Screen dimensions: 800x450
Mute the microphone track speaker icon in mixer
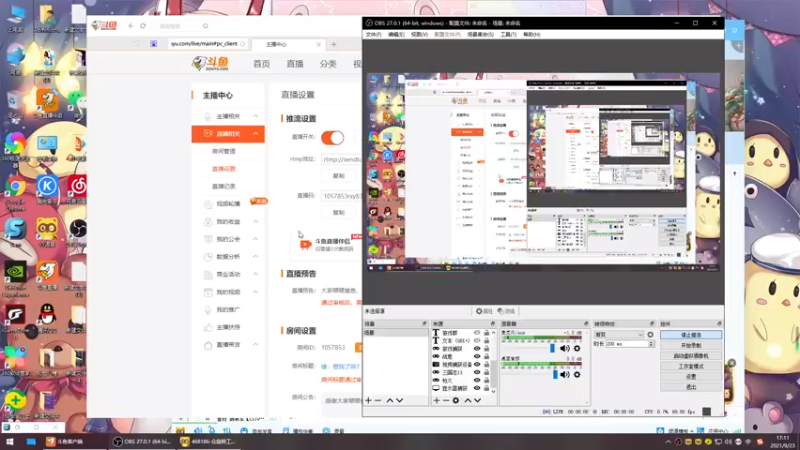coord(565,348)
